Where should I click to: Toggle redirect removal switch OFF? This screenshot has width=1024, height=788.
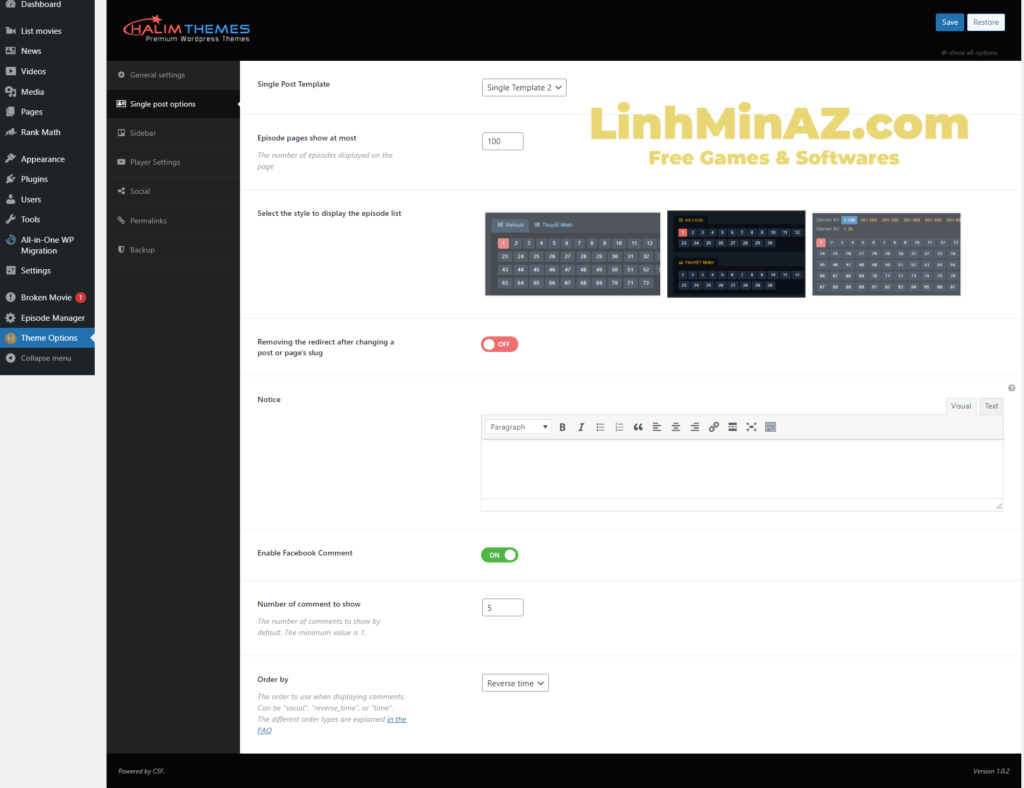(500, 344)
